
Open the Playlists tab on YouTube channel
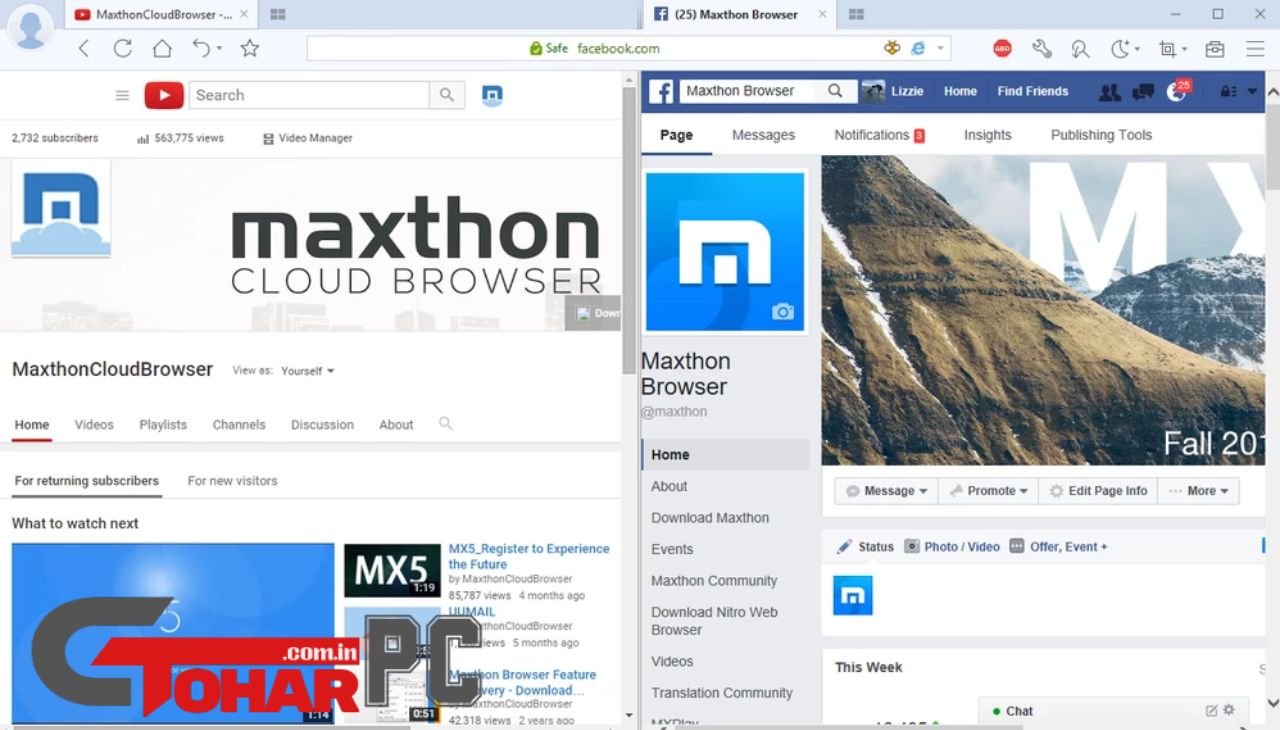(x=163, y=424)
